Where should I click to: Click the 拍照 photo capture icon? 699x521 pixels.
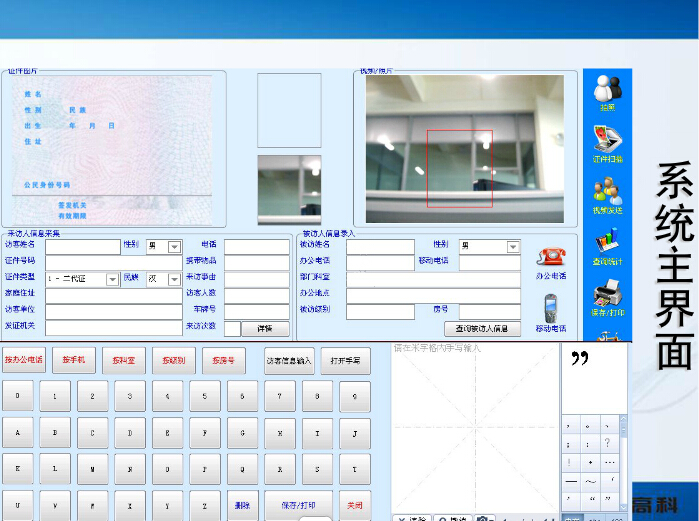(x=607, y=91)
